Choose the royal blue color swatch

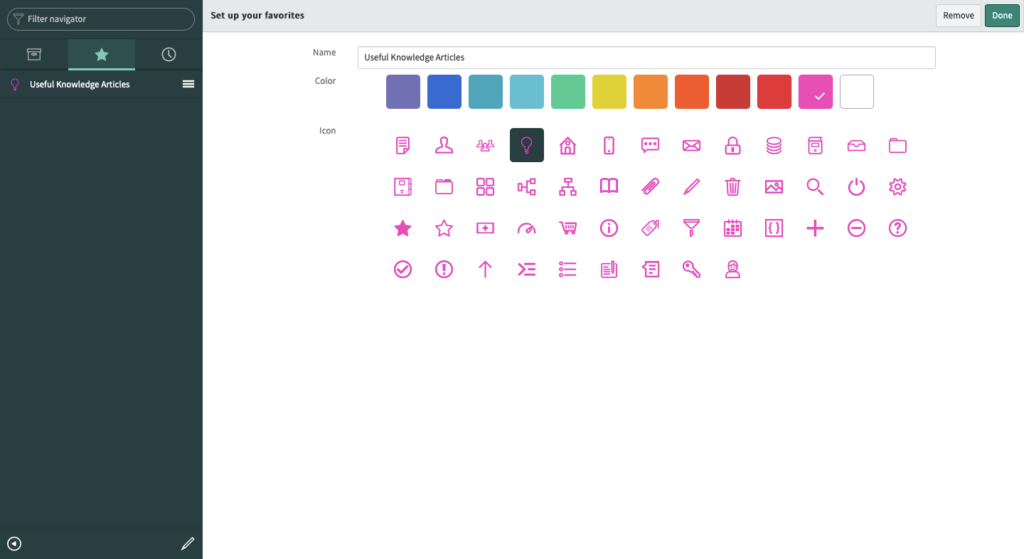pyautogui.click(x=444, y=91)
